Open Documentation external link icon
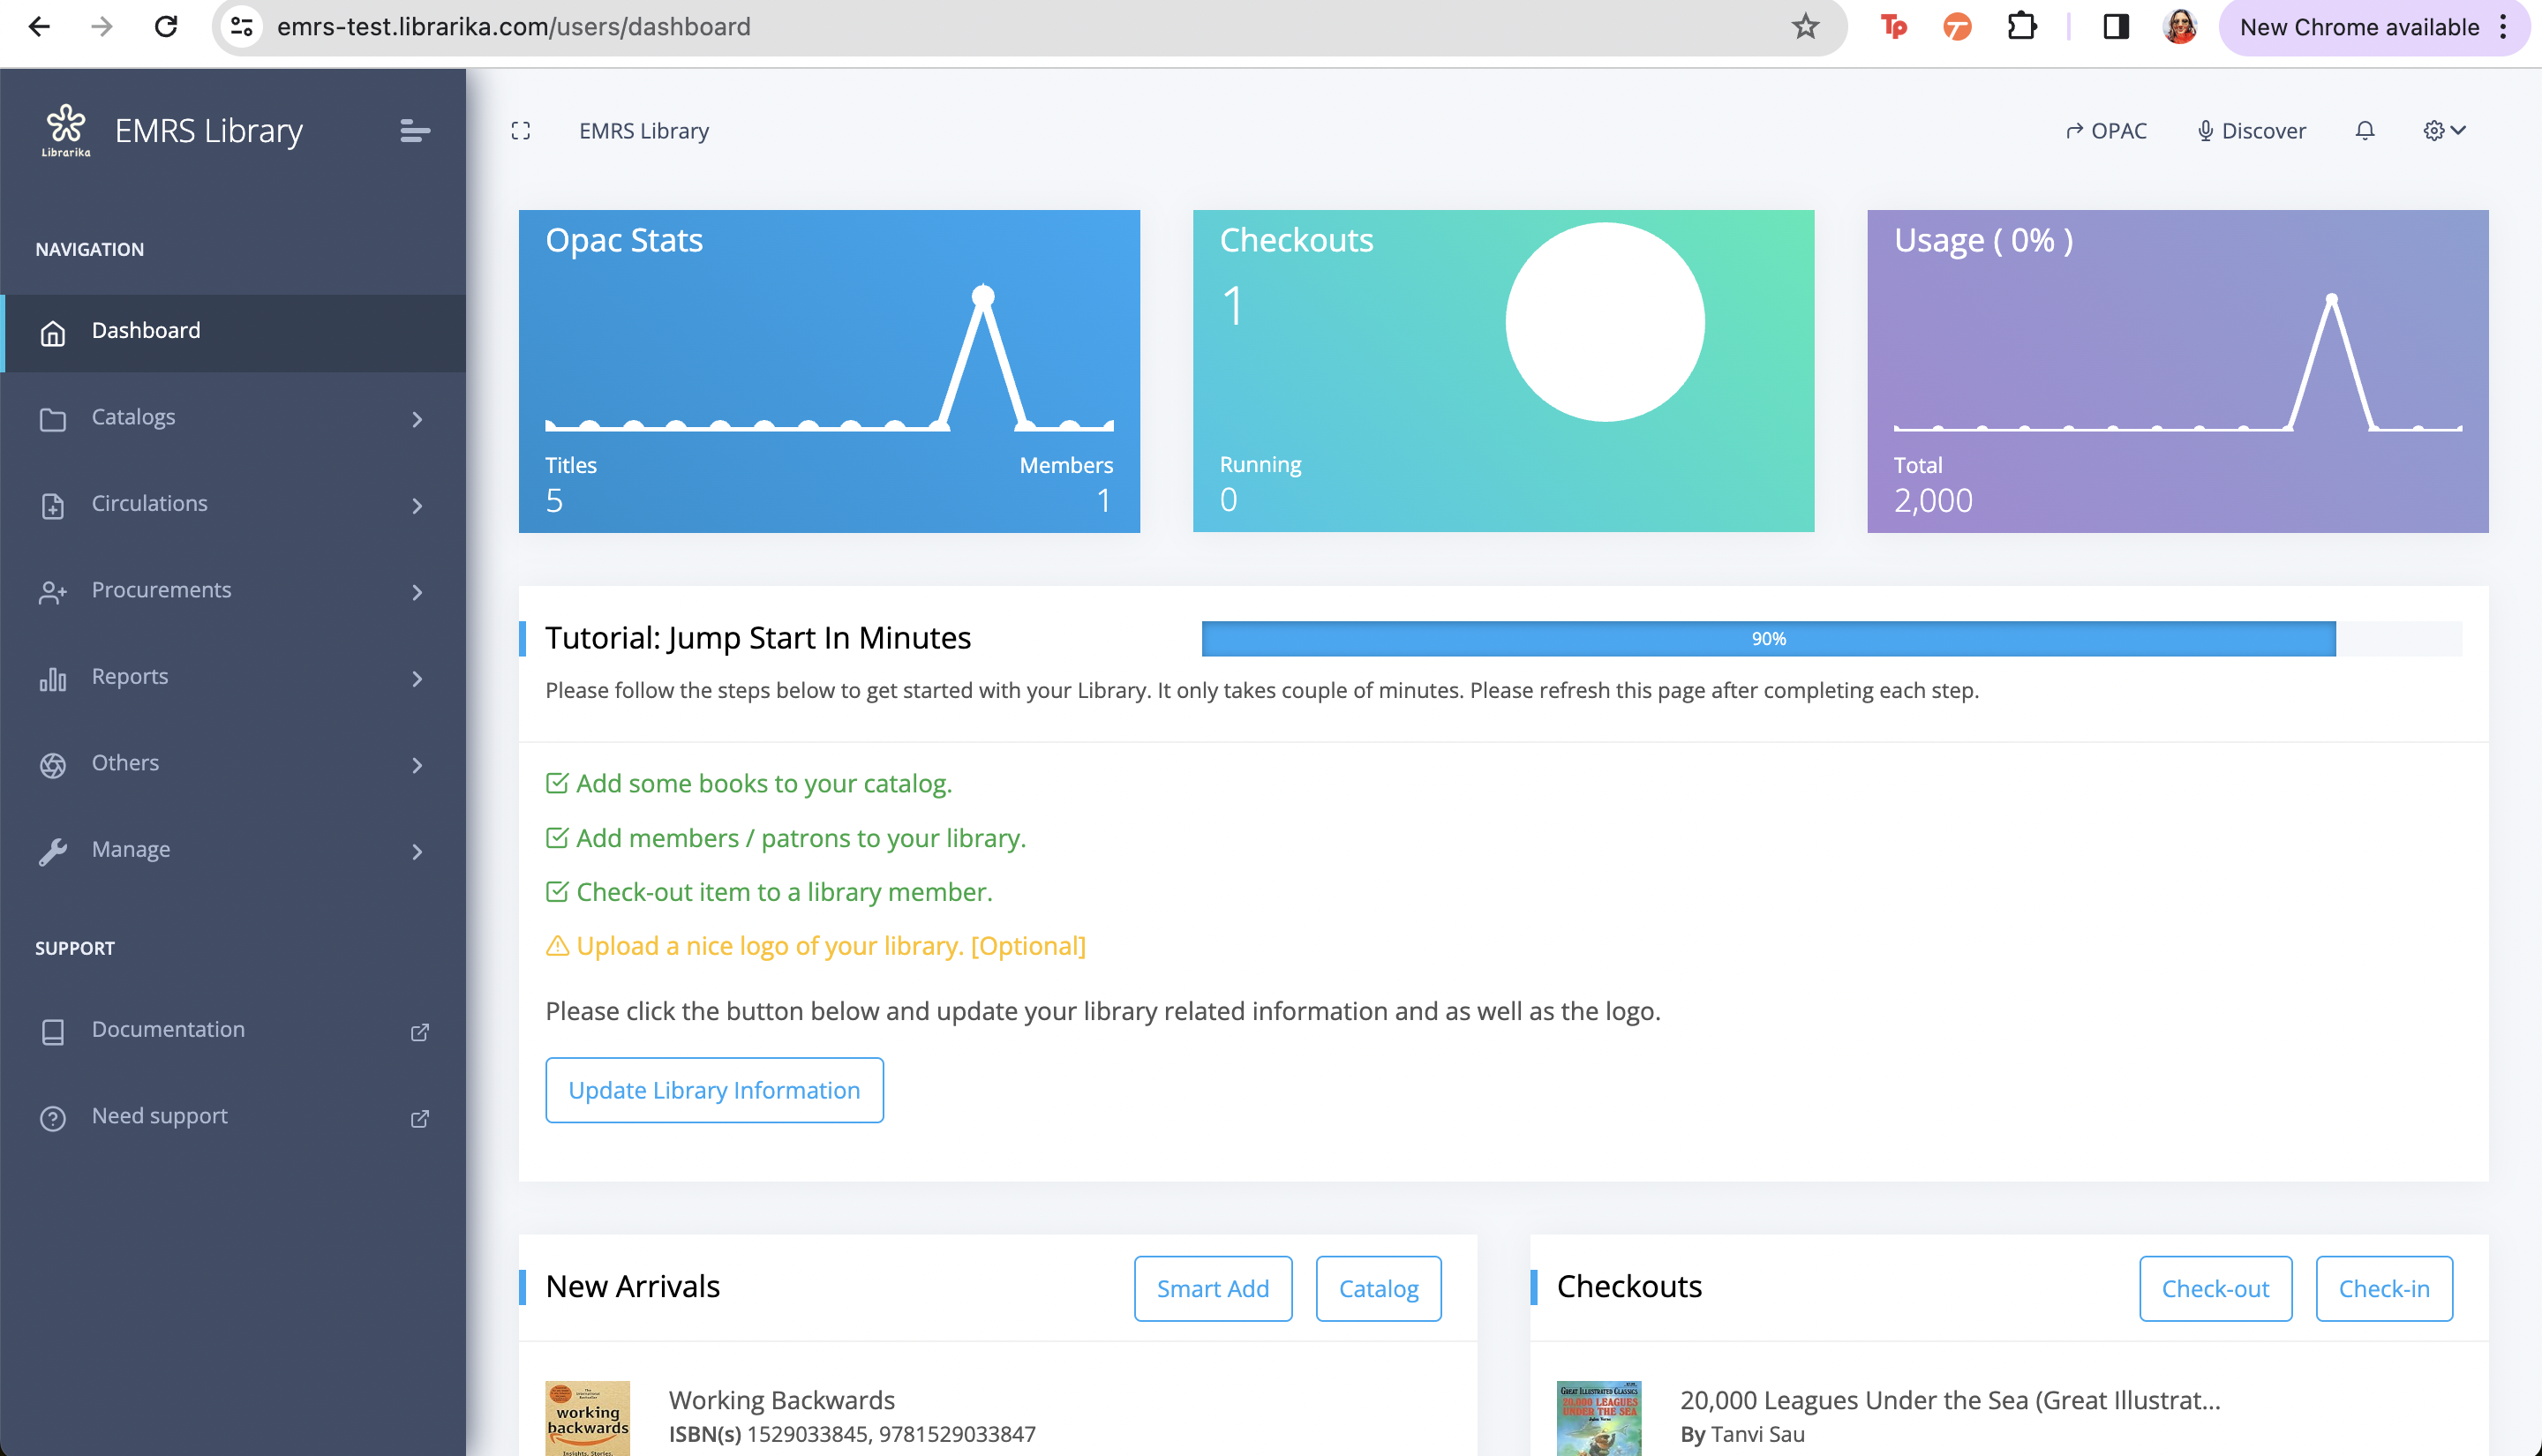Viewport: 2542px width, 1456px height. pos(420,1031)
